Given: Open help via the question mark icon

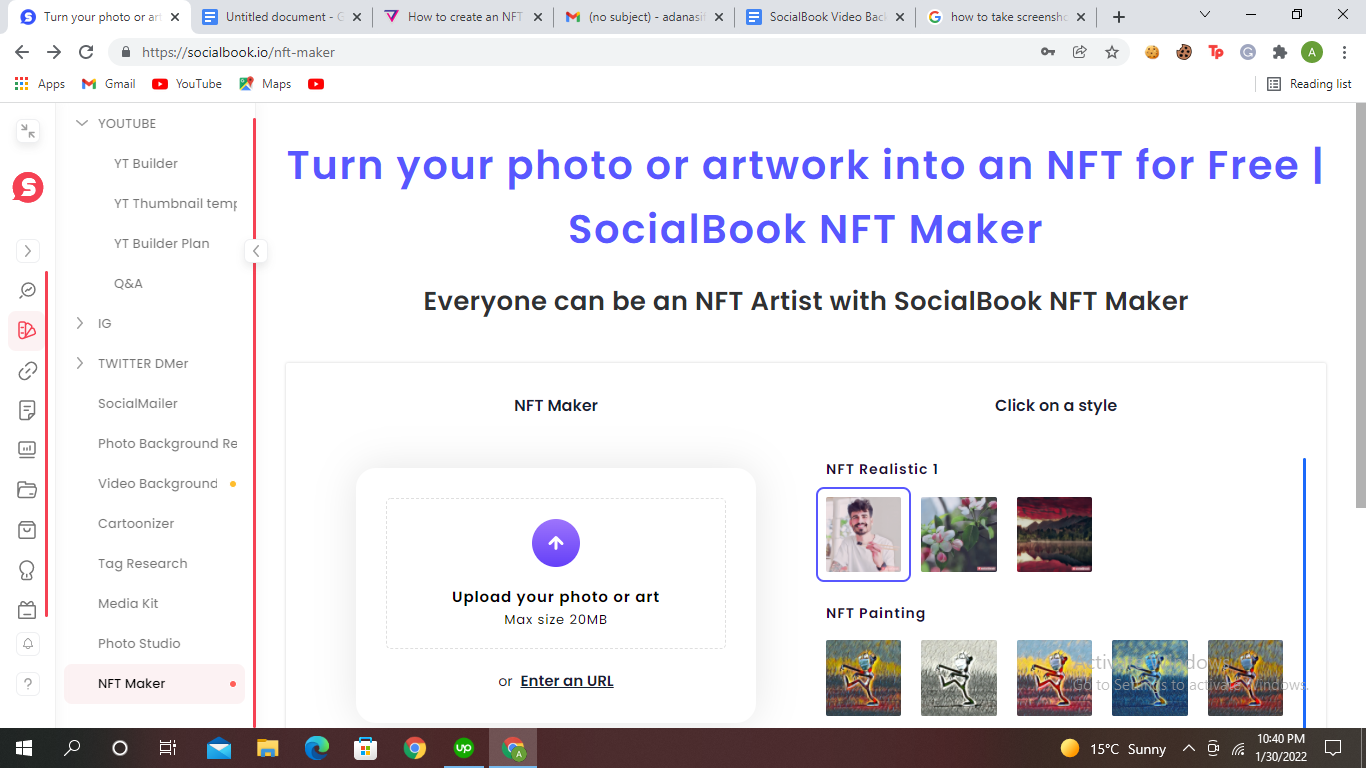Looking at the screenshot, I should point(28,684).
